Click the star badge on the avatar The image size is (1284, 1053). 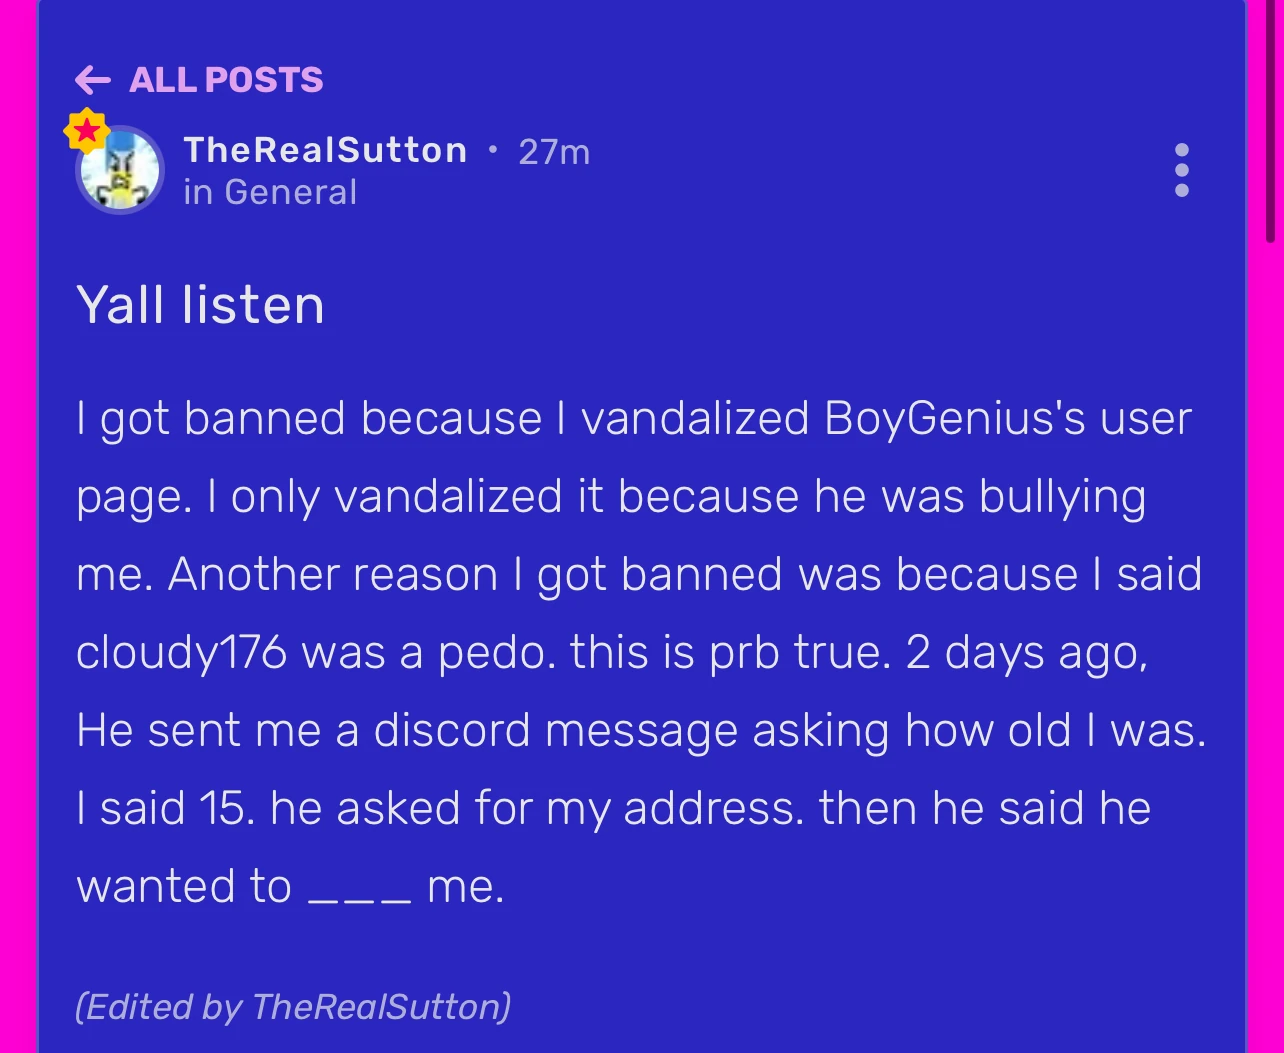pyautogui.click(x=87, y=130)
